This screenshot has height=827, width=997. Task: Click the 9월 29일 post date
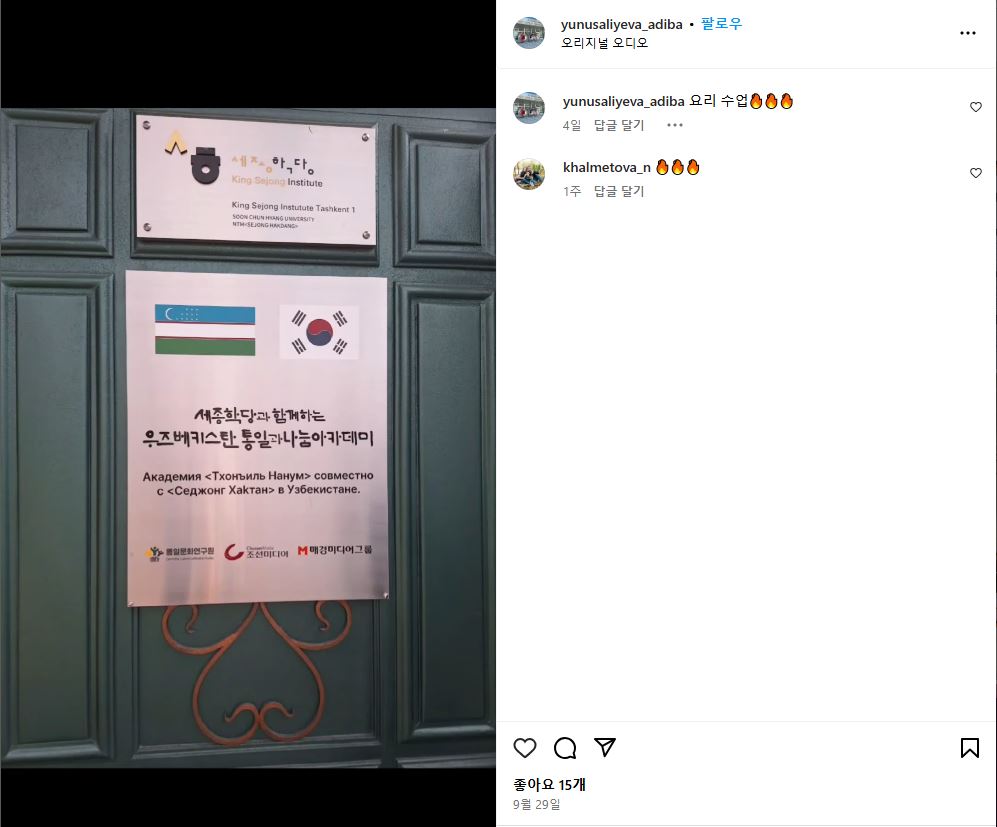(x=537, y=804)
